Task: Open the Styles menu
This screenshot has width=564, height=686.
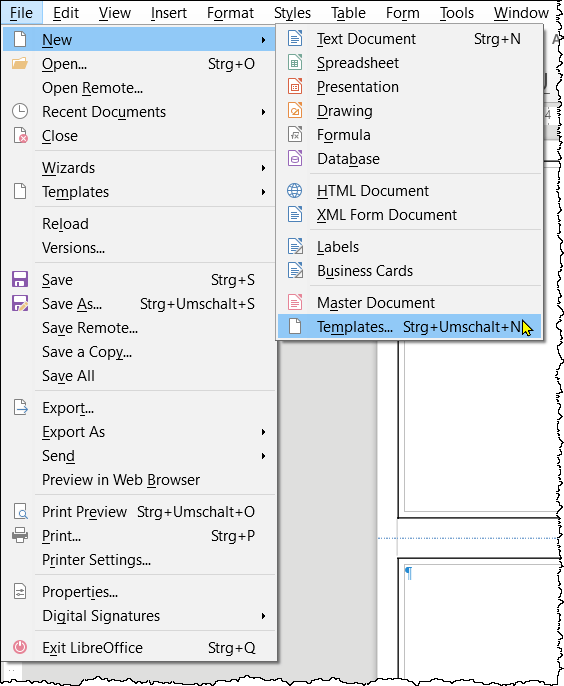Action: tap(292, 13)
